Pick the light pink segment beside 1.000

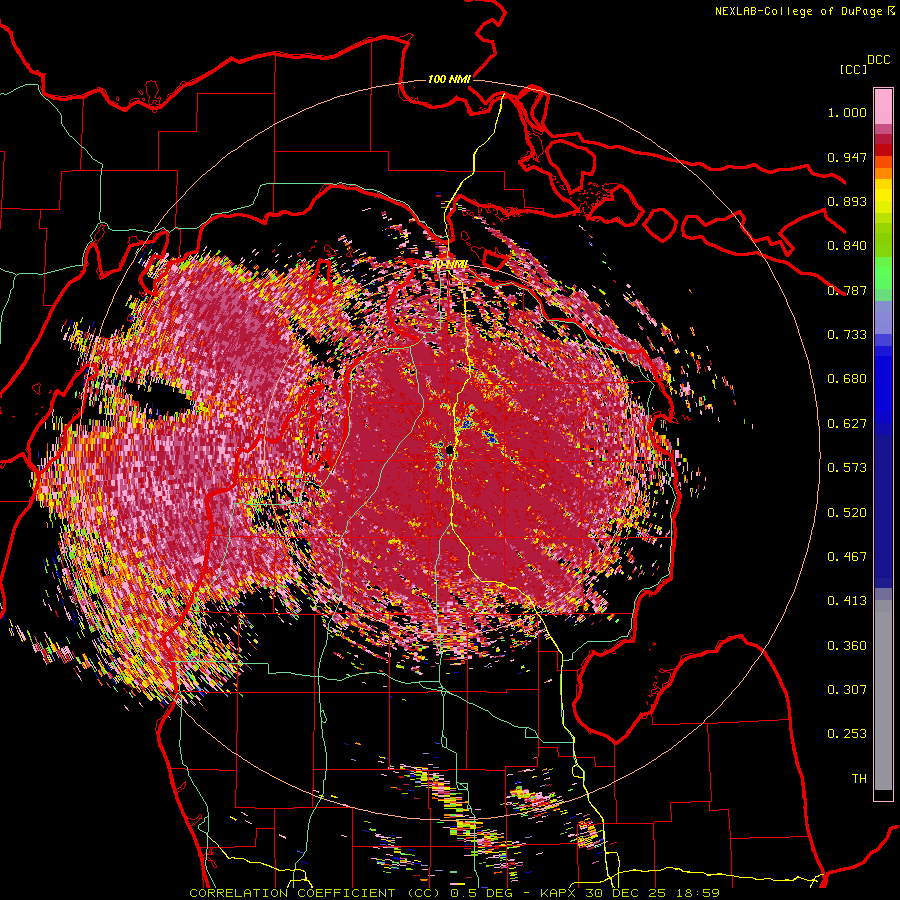click(x=883, y=106)
